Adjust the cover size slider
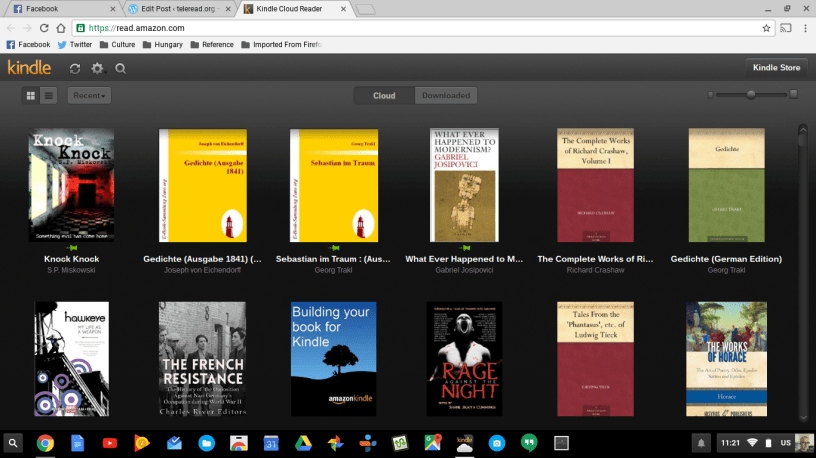816x458 pixels. [750, 94]
